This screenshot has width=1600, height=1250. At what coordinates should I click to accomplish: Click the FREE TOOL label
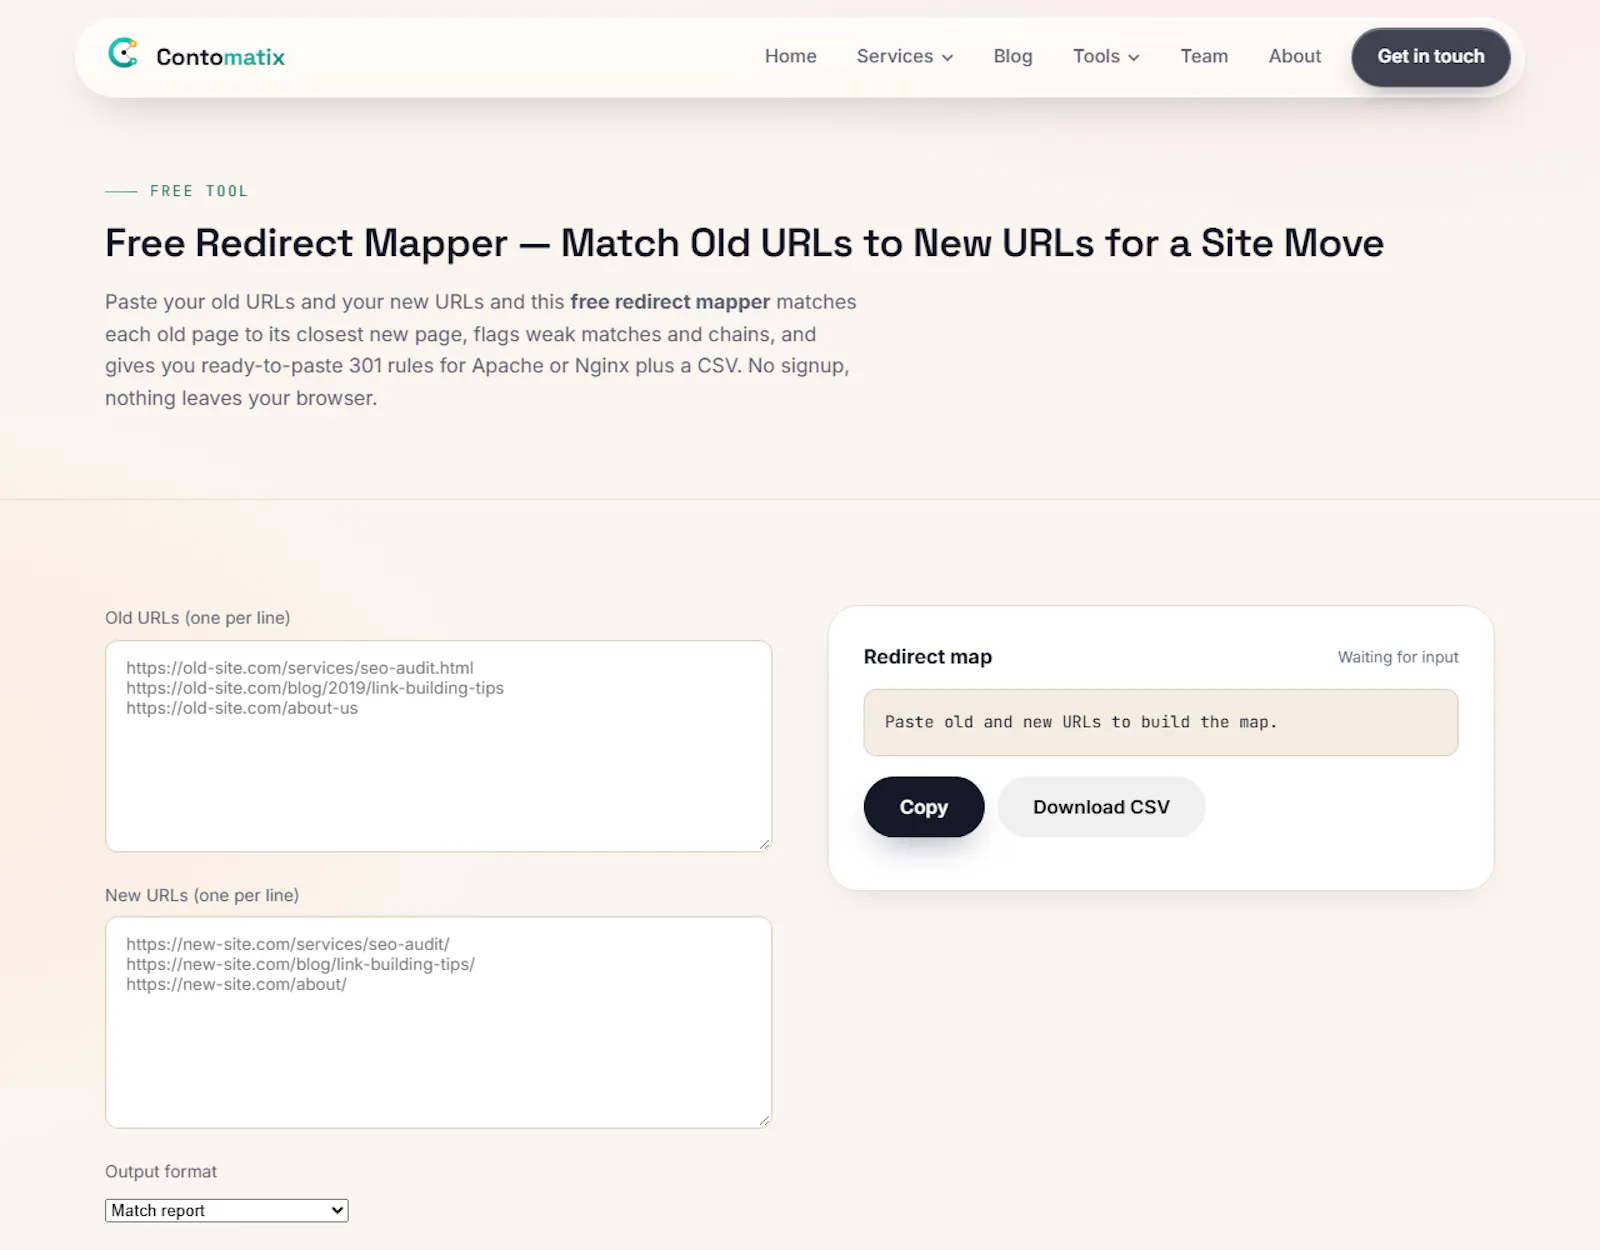[x=199, y=191]
